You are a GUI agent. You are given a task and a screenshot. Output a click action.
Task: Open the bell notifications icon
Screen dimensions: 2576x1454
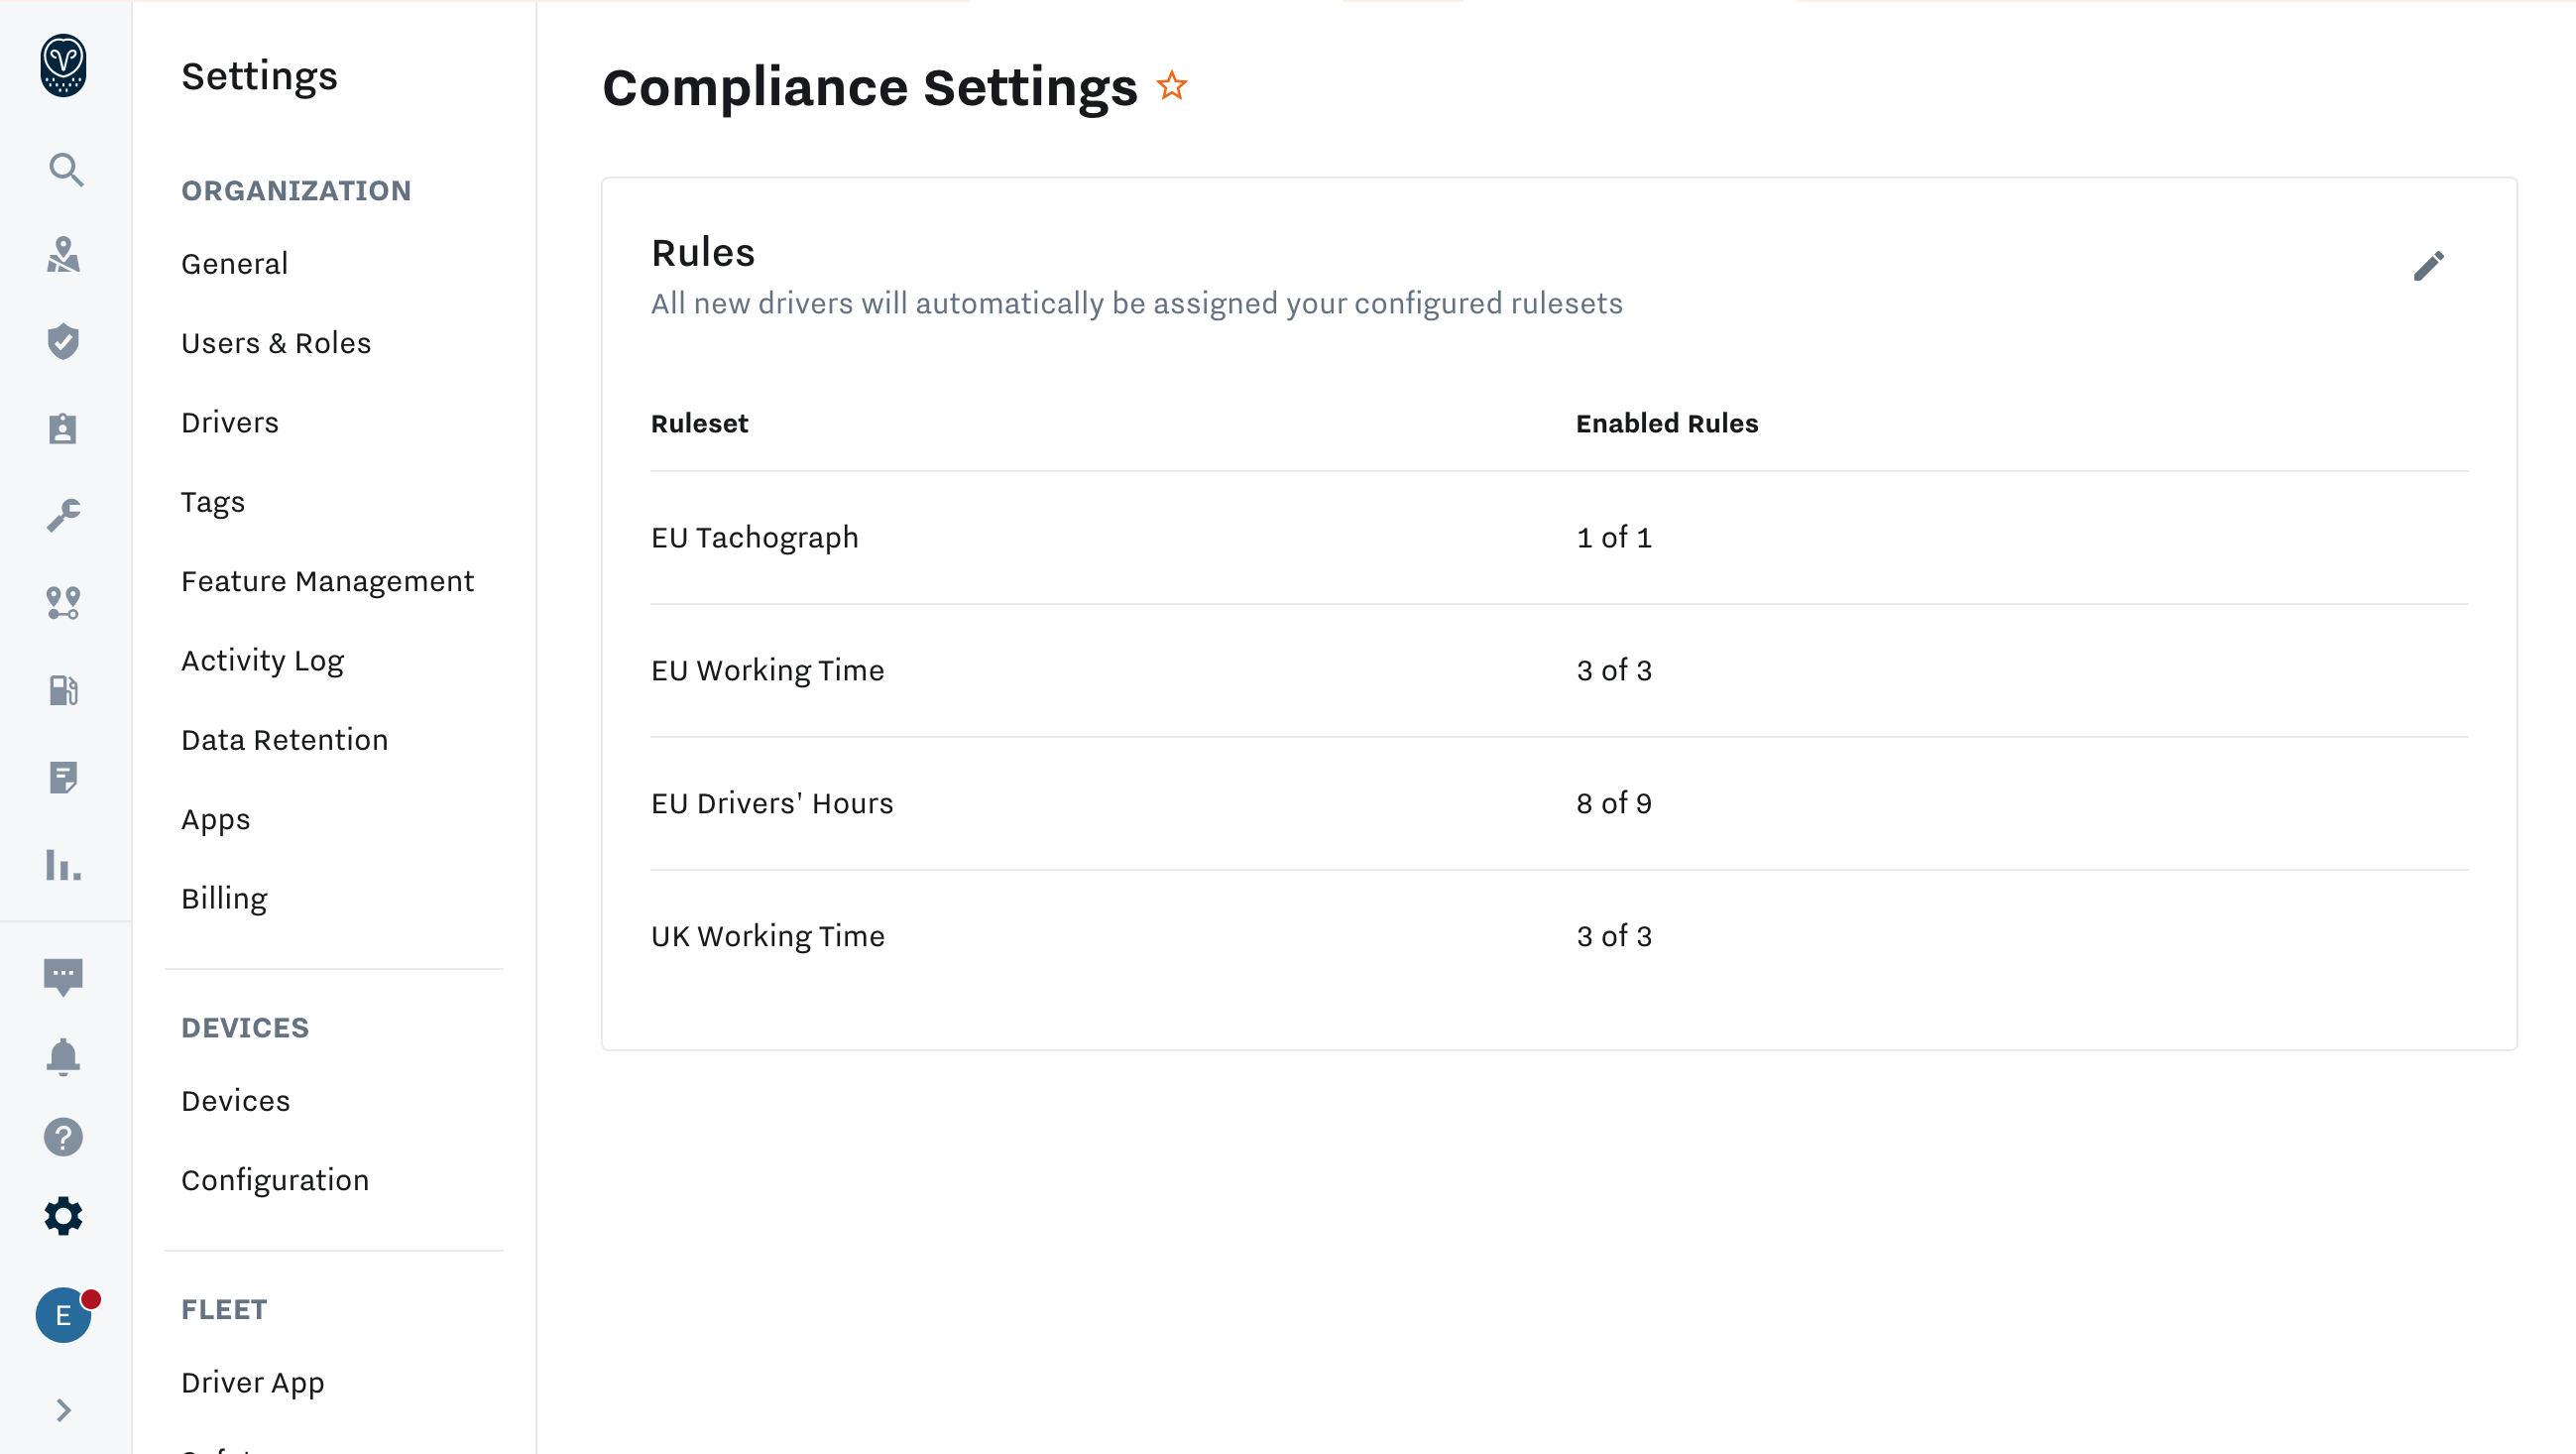(64, 1056)
